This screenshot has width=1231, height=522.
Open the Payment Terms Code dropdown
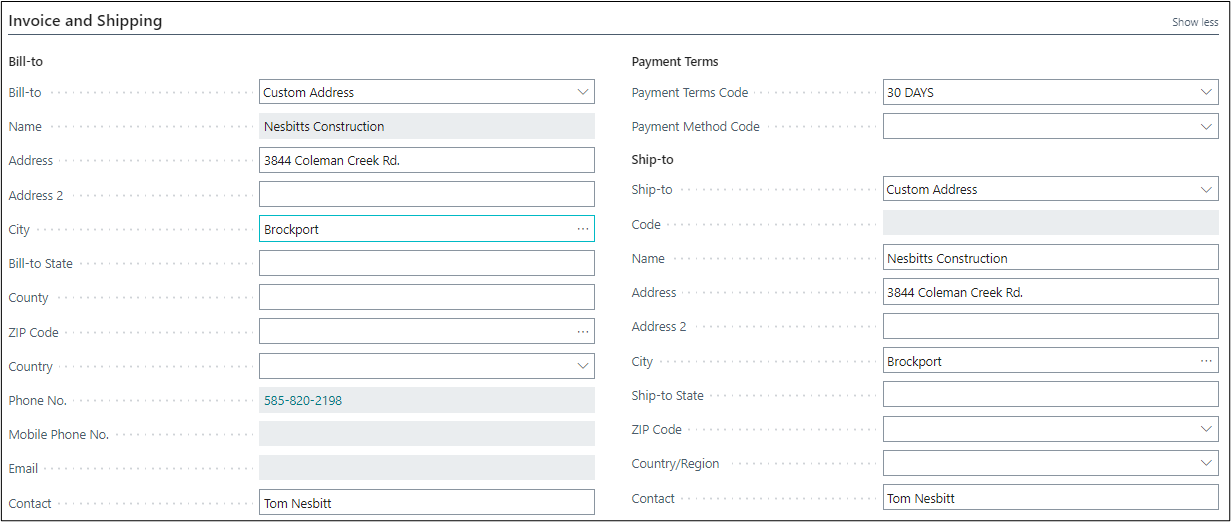1207,92
